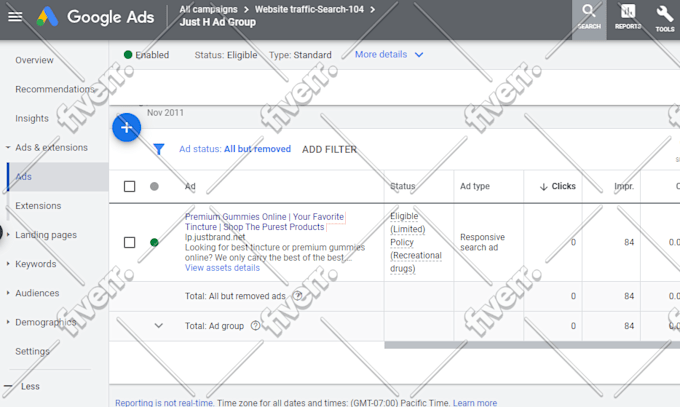Open the hamburger navigation menu

click(15, 16)
